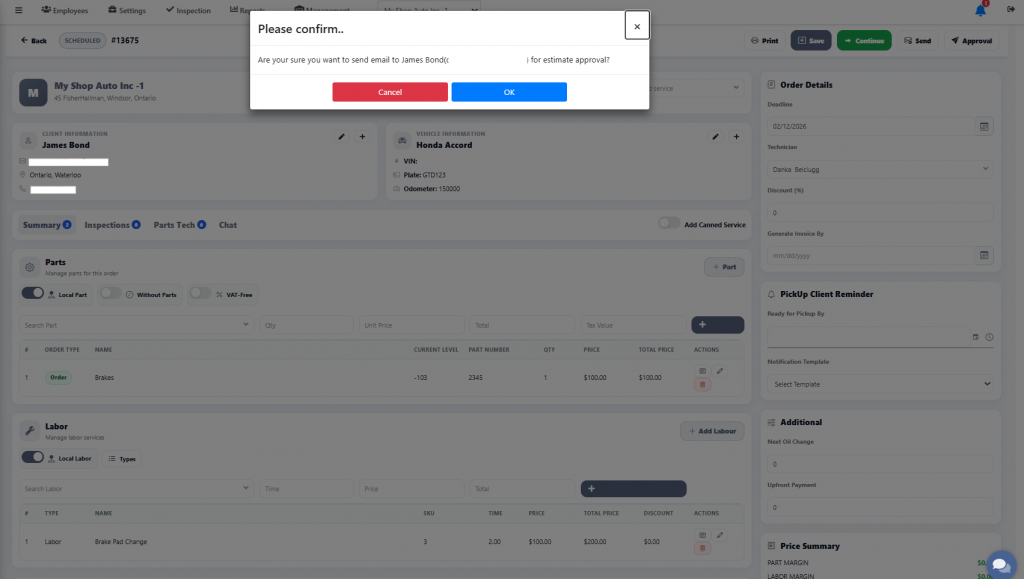Toggle the Add Canned Service switch
The image size is (1024, 579).
pyautogui.click(x=669, y=224)
